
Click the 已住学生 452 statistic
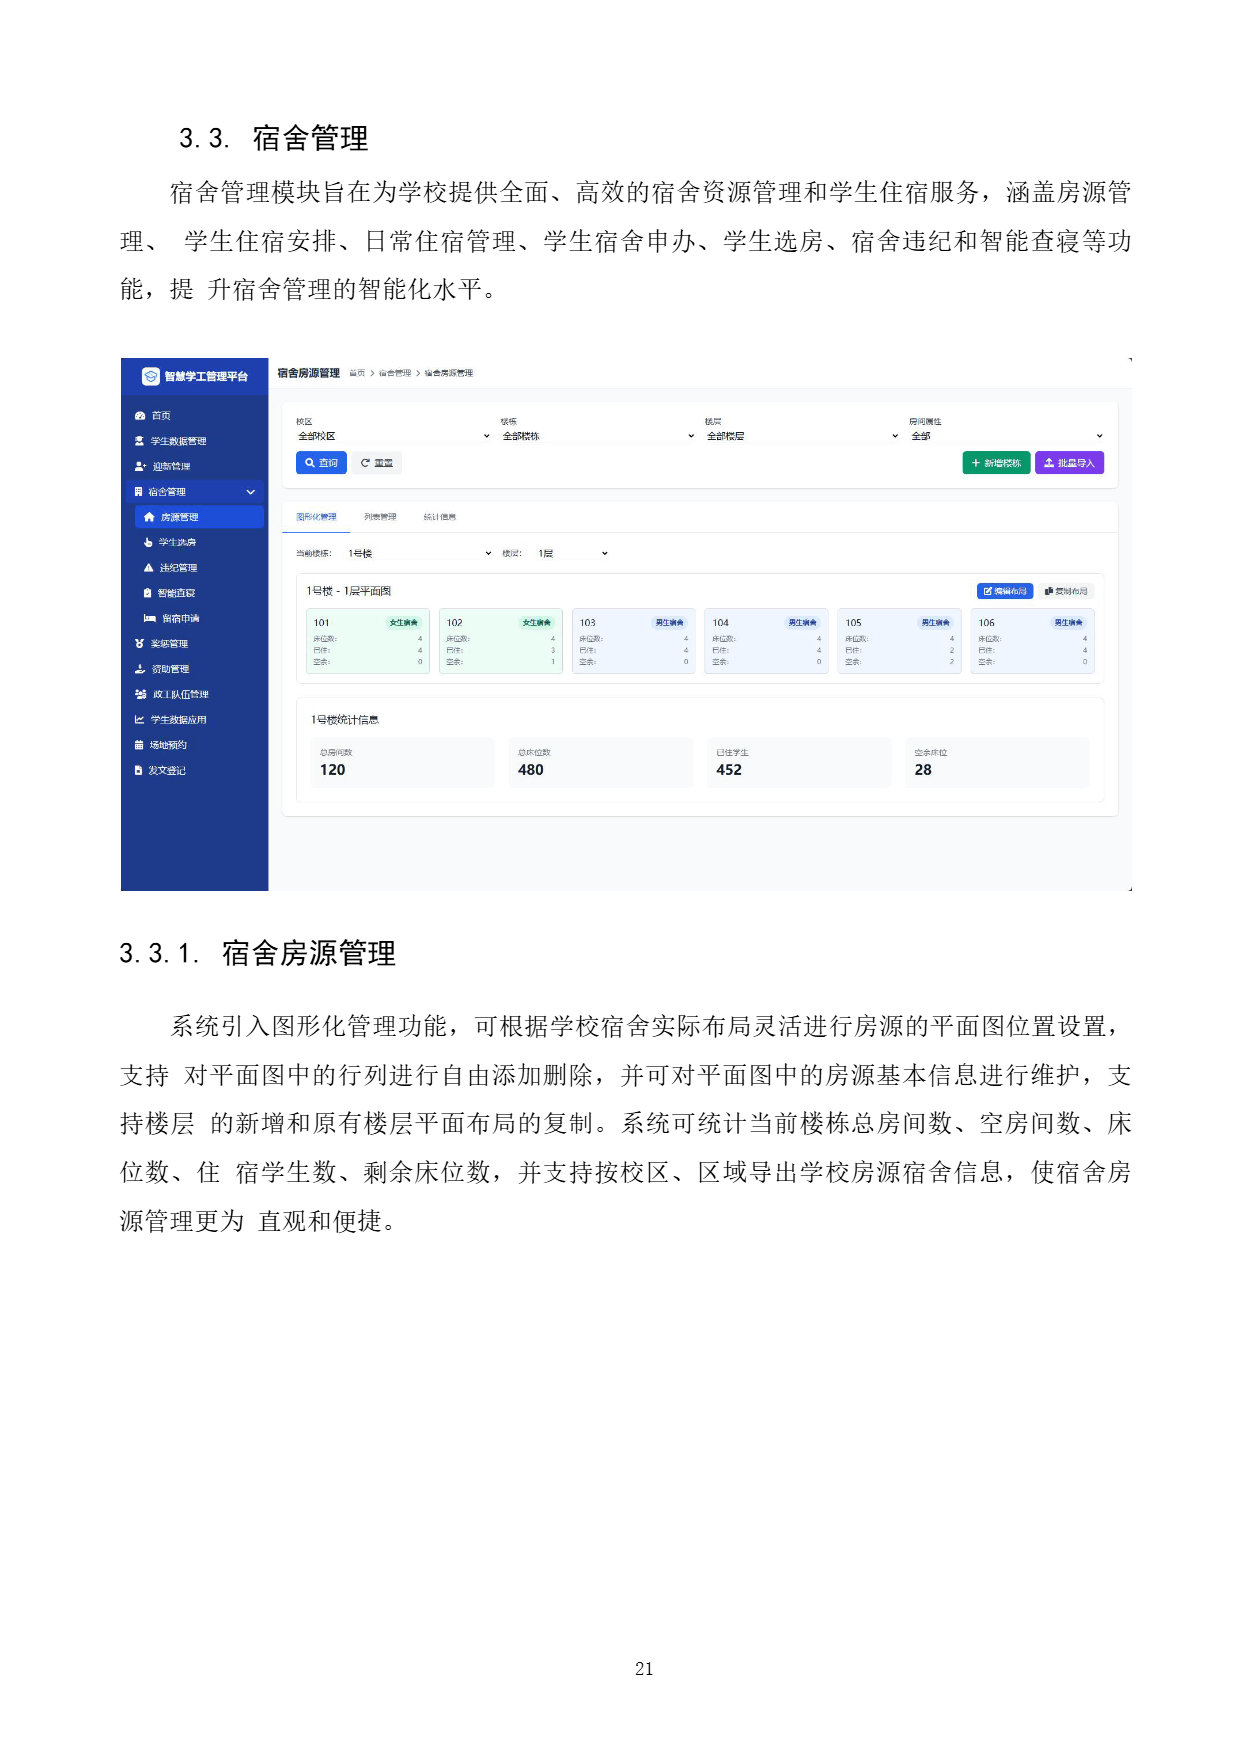pyautogui.click(x=800, y=763)
